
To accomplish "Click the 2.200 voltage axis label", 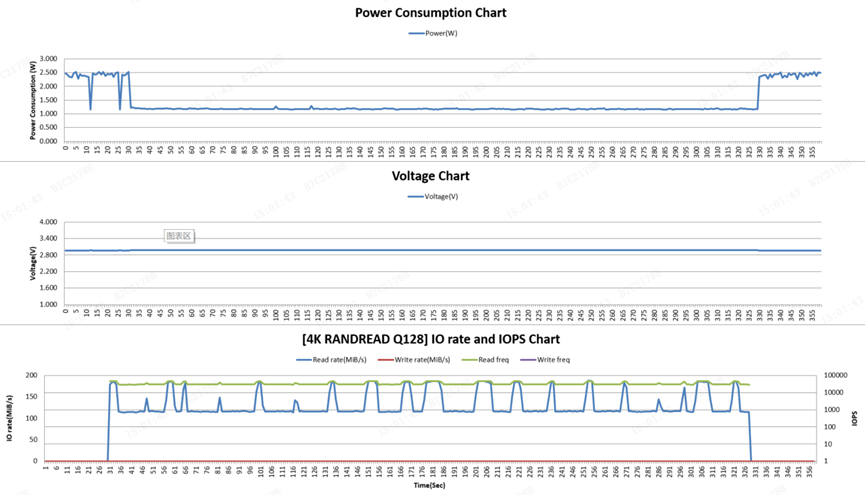I will tap(49, 271).
